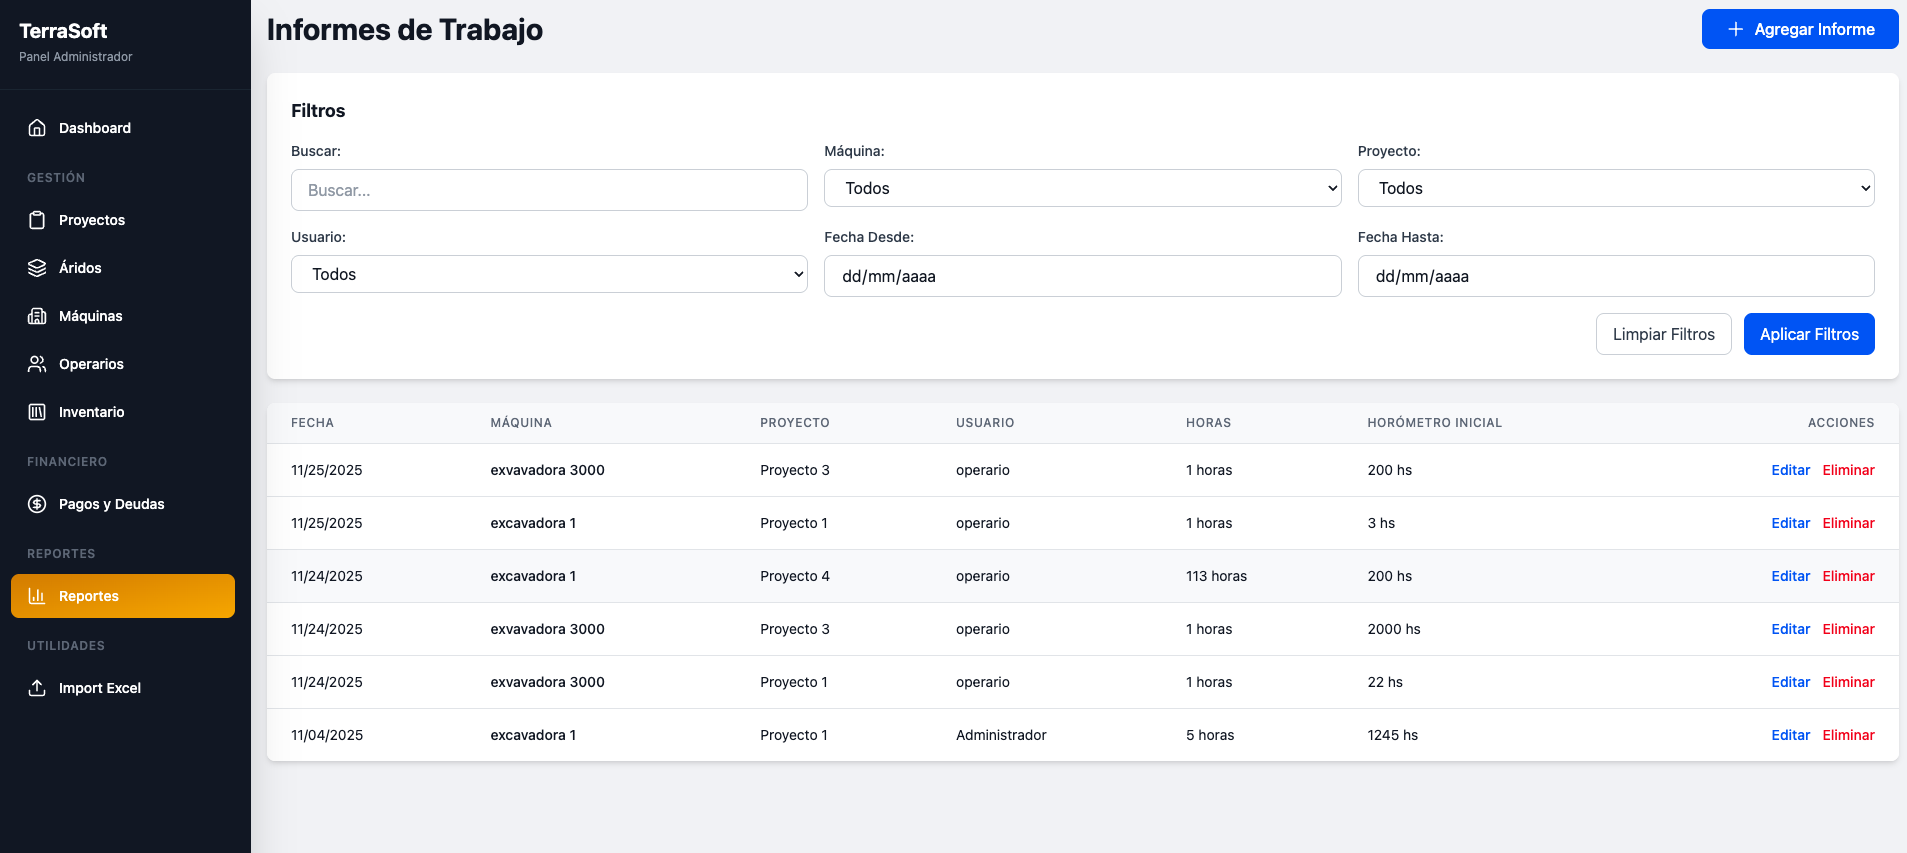Click the Operarios users icon

[x=37, y=364]
